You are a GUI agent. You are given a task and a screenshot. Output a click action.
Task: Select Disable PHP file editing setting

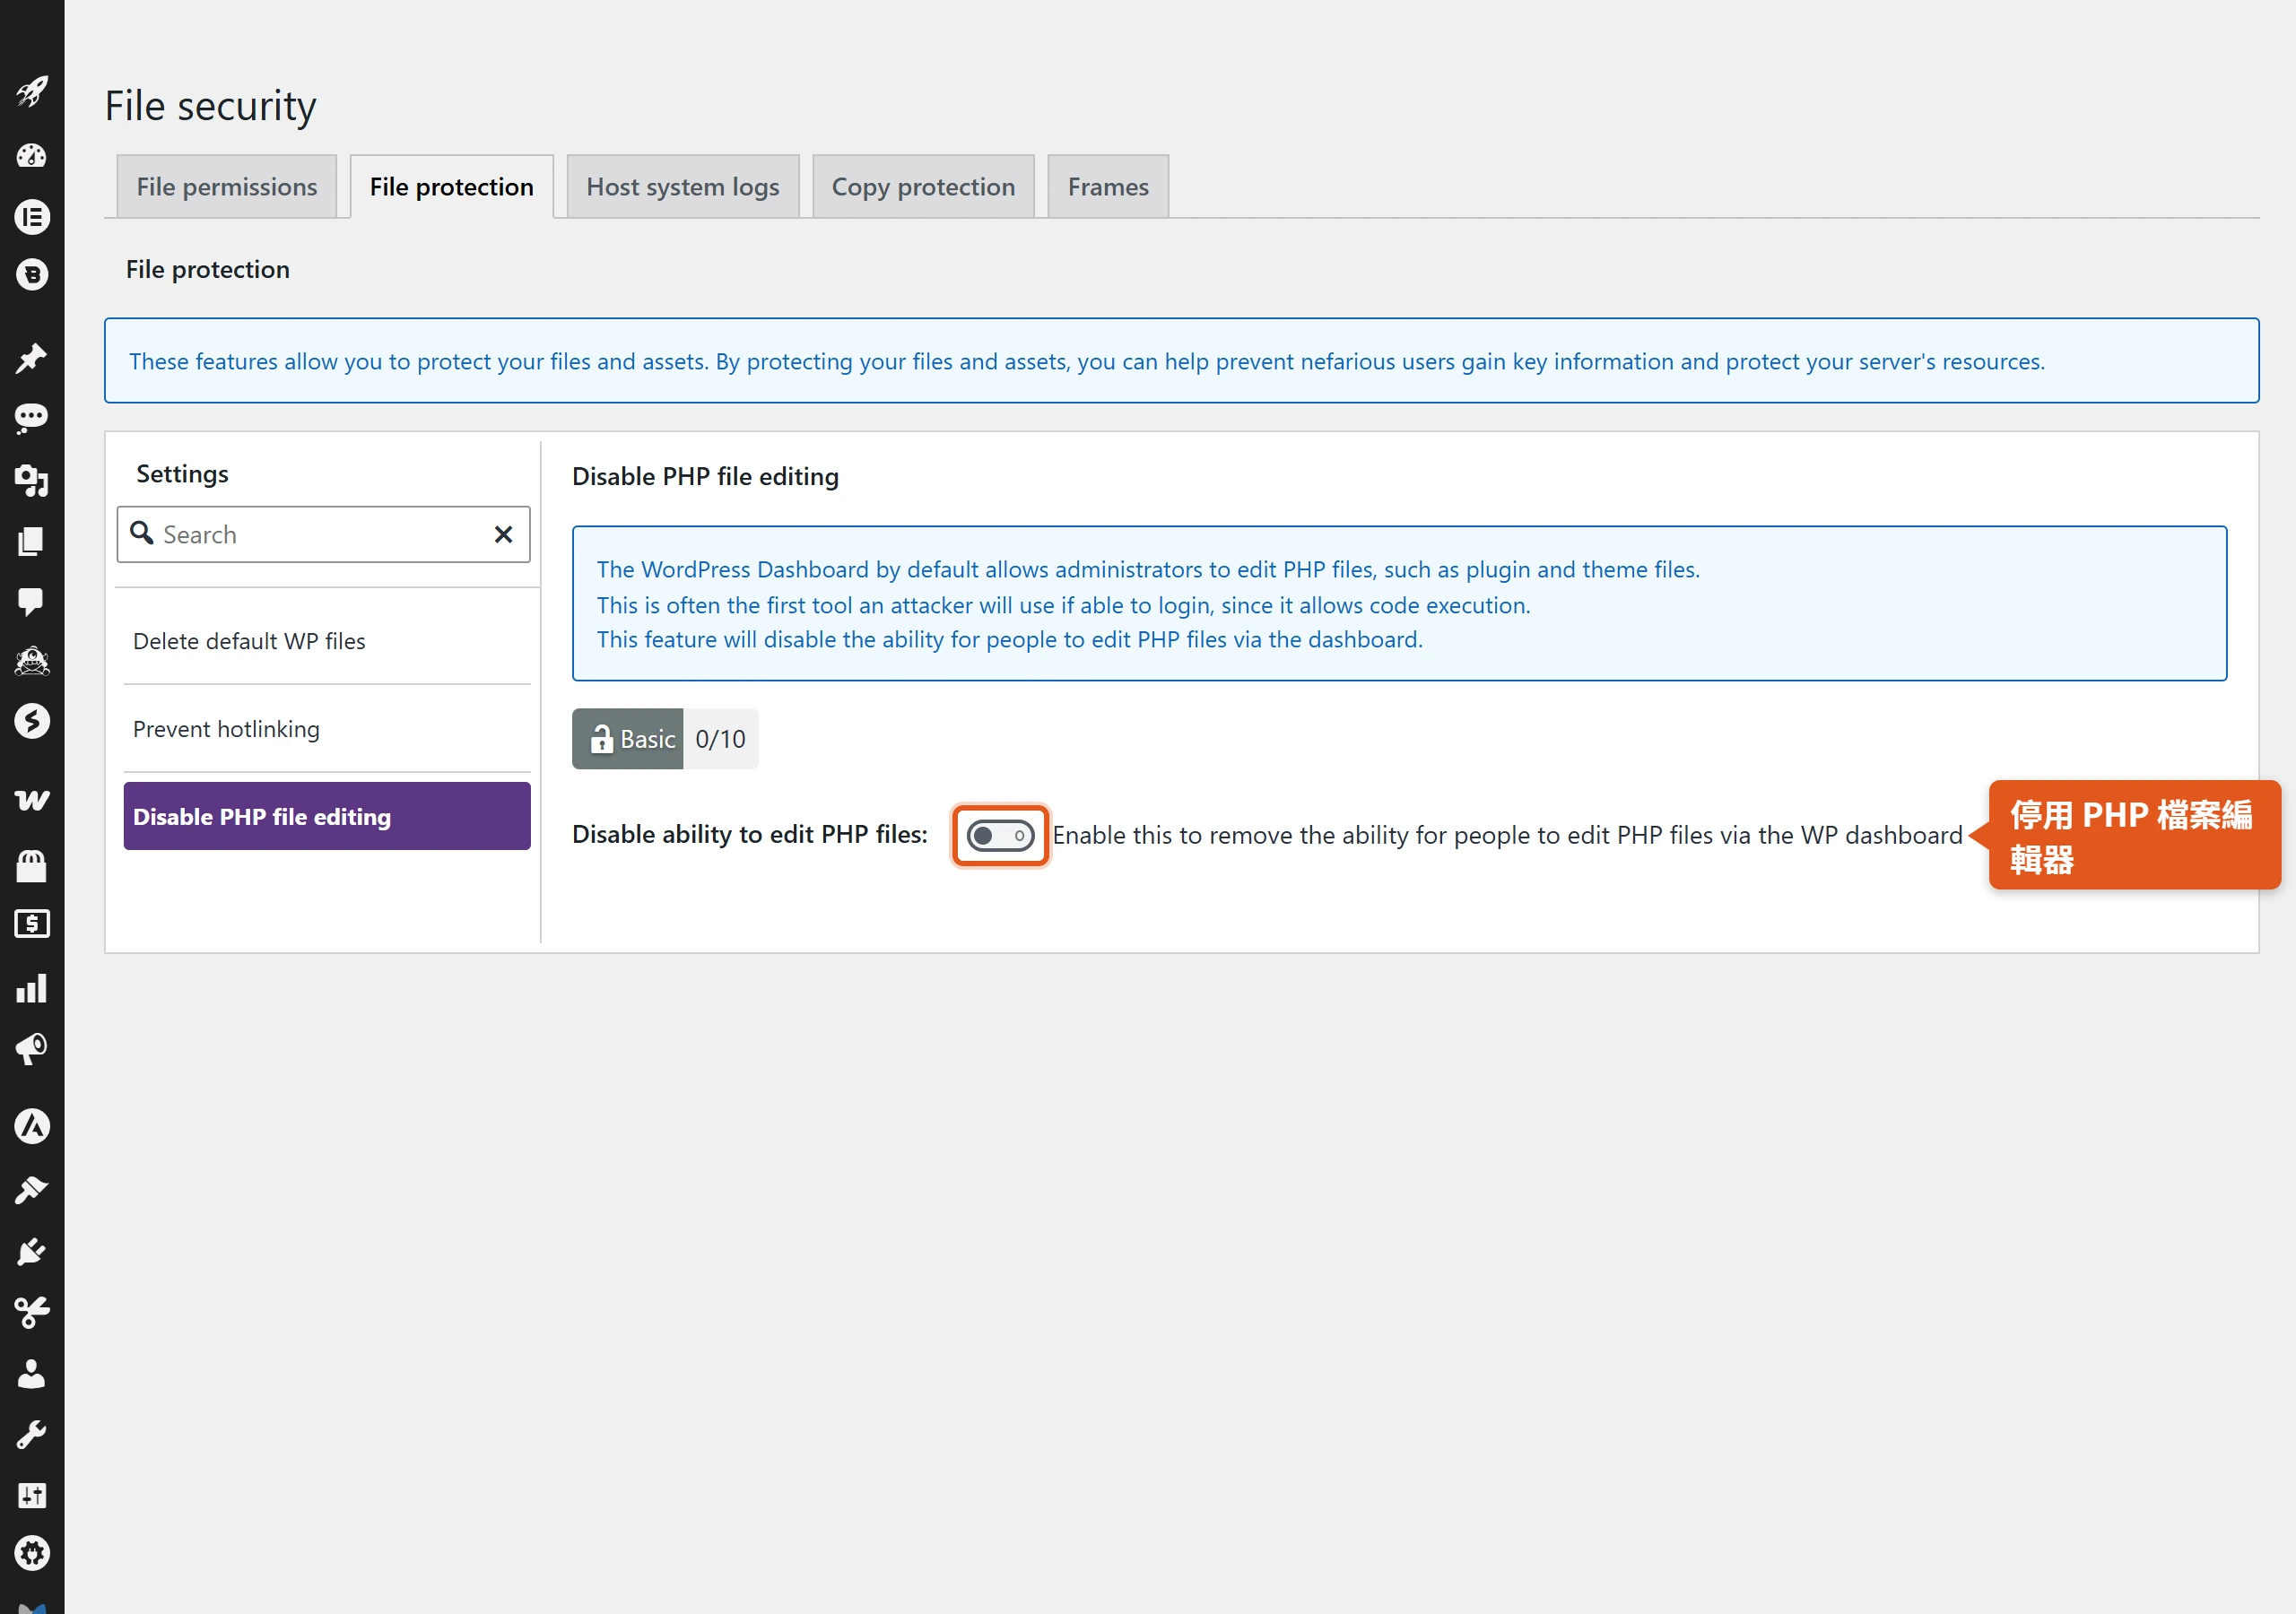[327, 816]
